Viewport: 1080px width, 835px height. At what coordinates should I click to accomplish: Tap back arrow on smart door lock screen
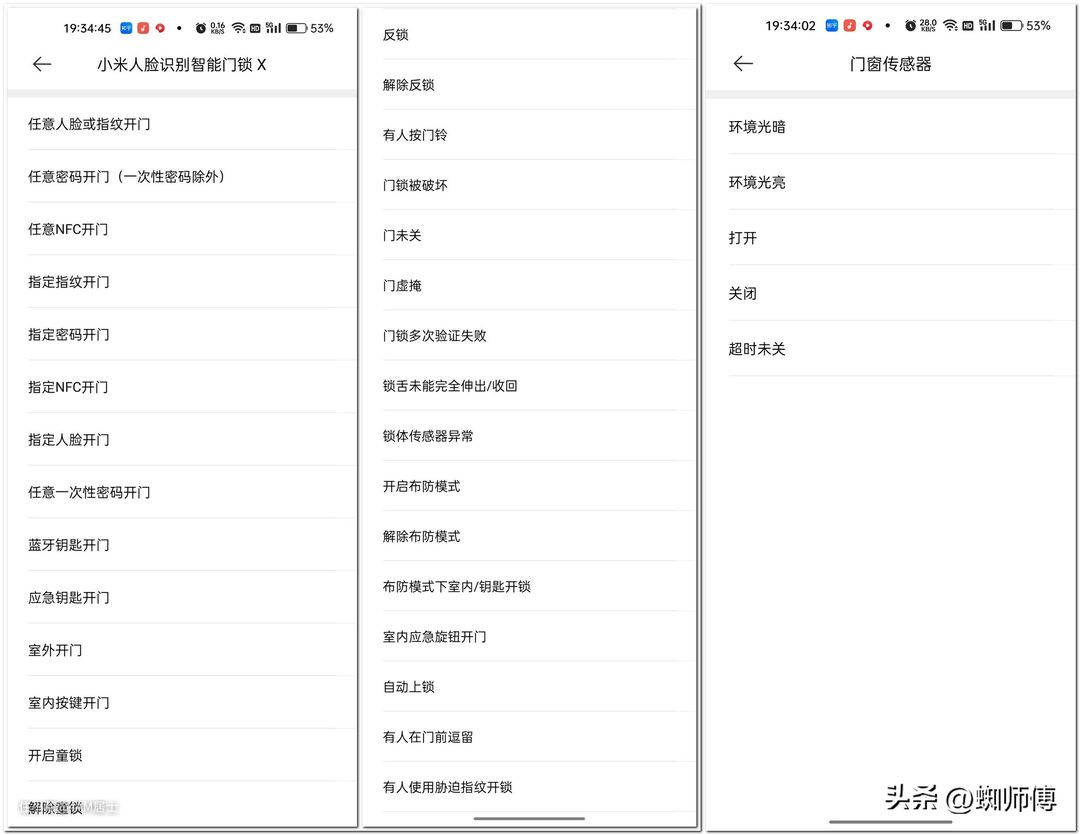point(42,65)
